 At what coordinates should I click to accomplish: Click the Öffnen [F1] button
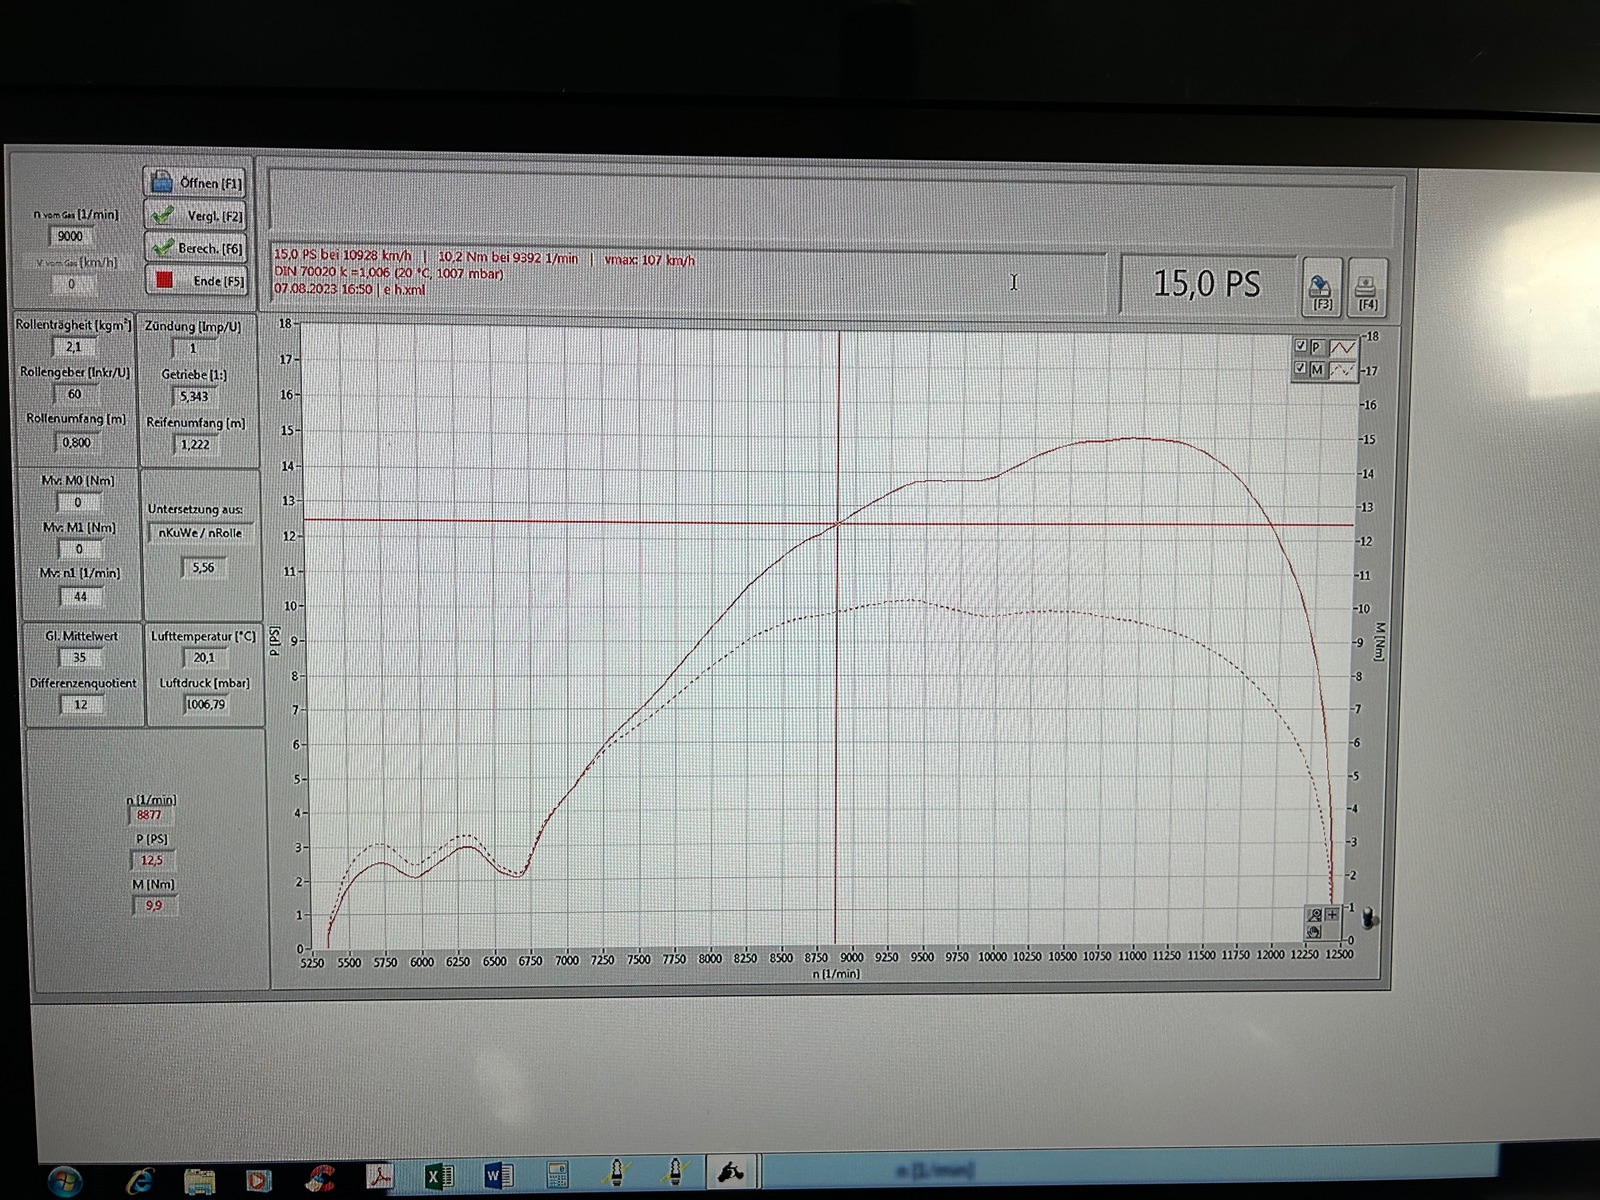pos(196,183)
